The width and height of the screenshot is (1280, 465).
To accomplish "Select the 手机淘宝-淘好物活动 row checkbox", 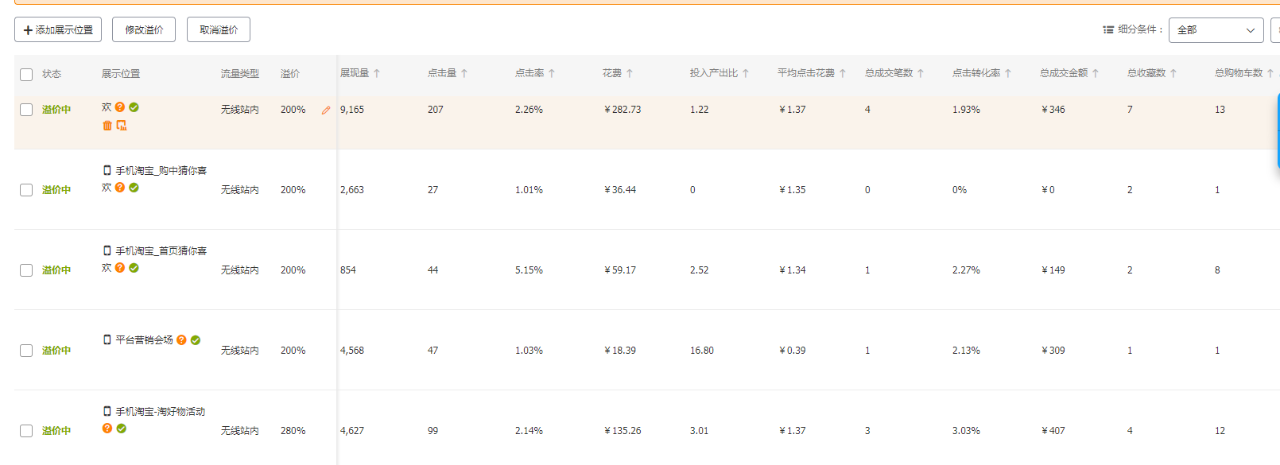I will (27, 431).
